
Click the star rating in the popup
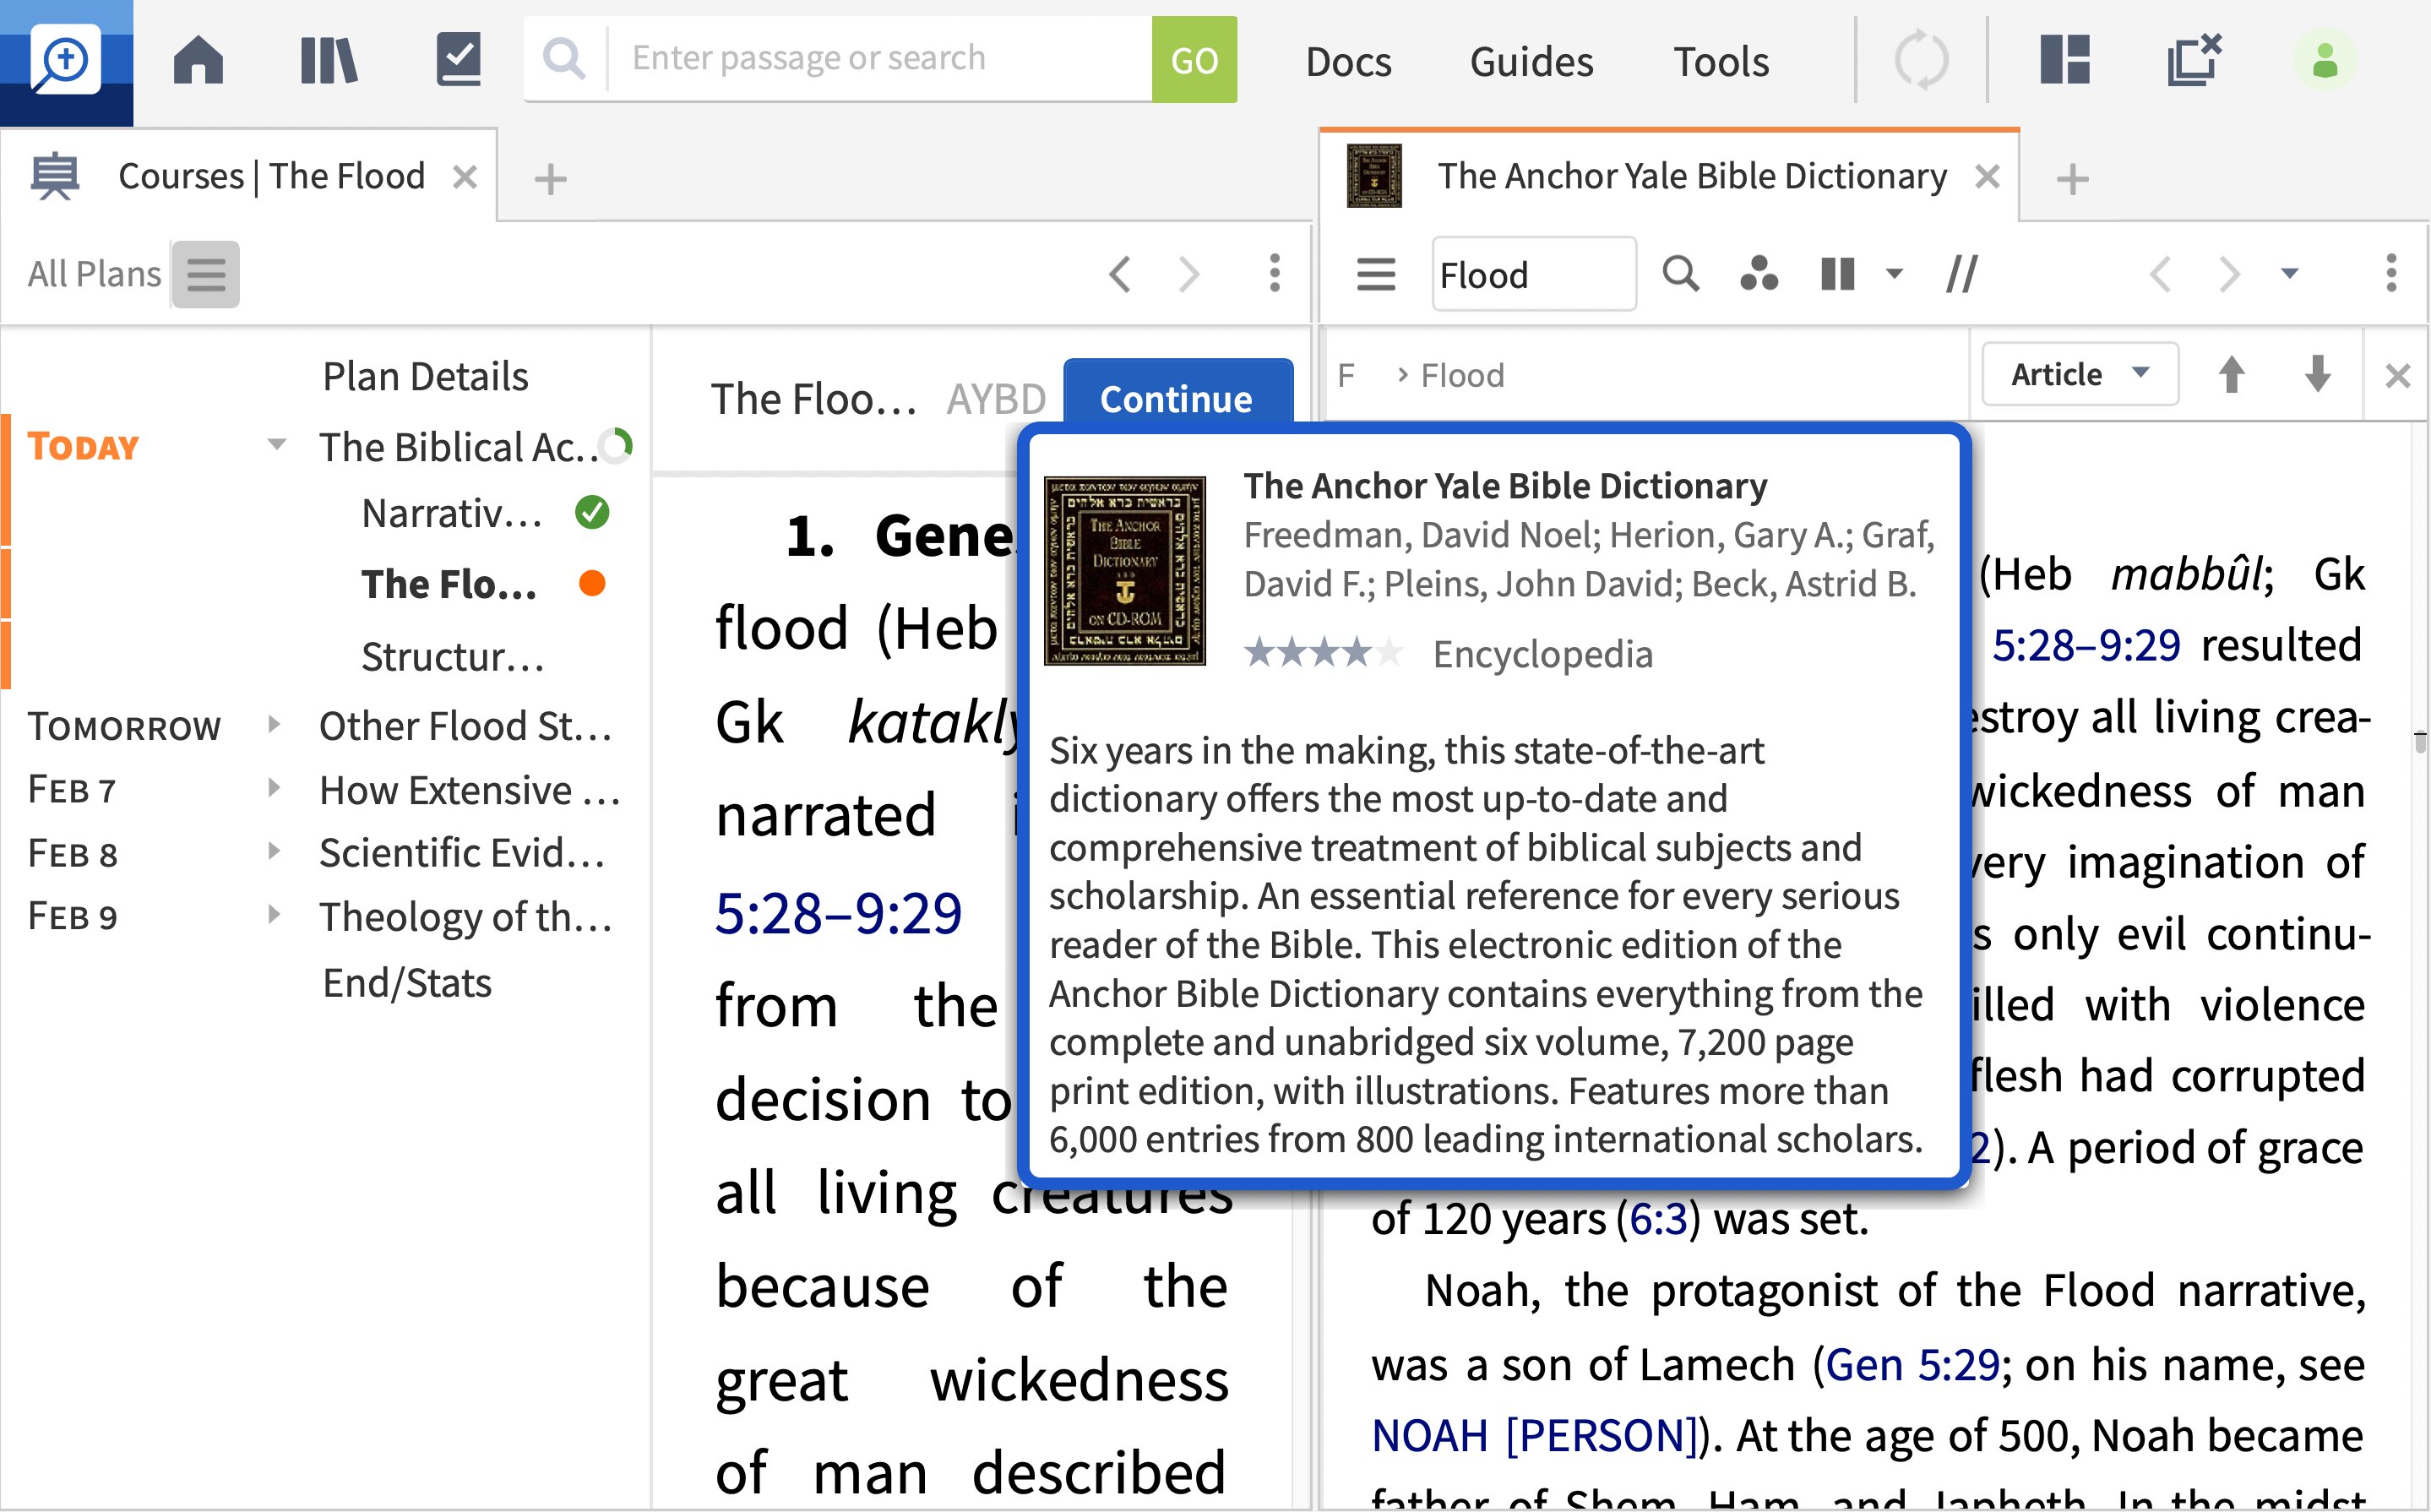[x=1323, y=654]
